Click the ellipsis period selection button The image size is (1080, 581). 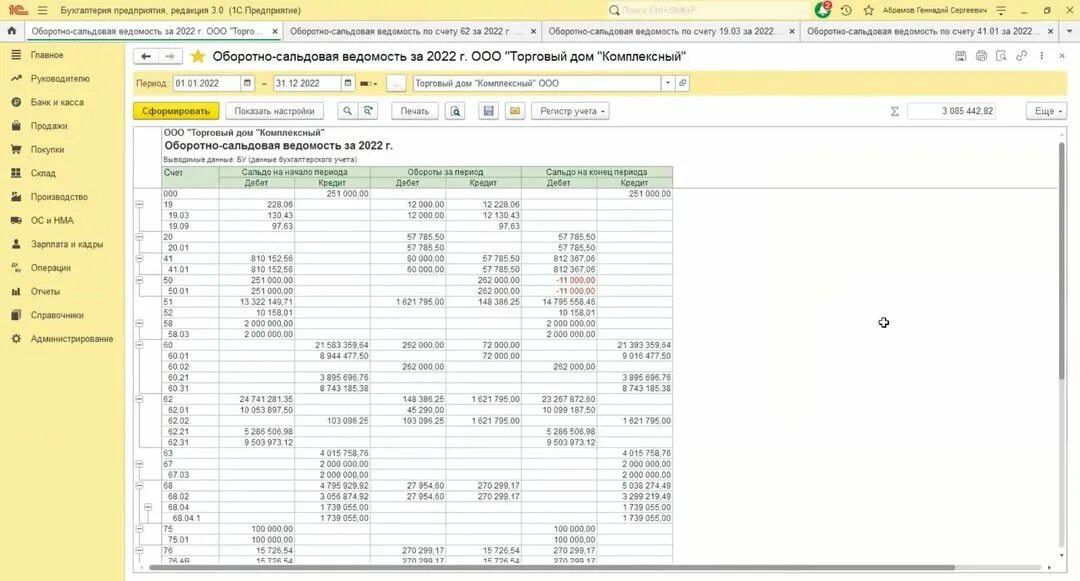(x=396, y=83)
